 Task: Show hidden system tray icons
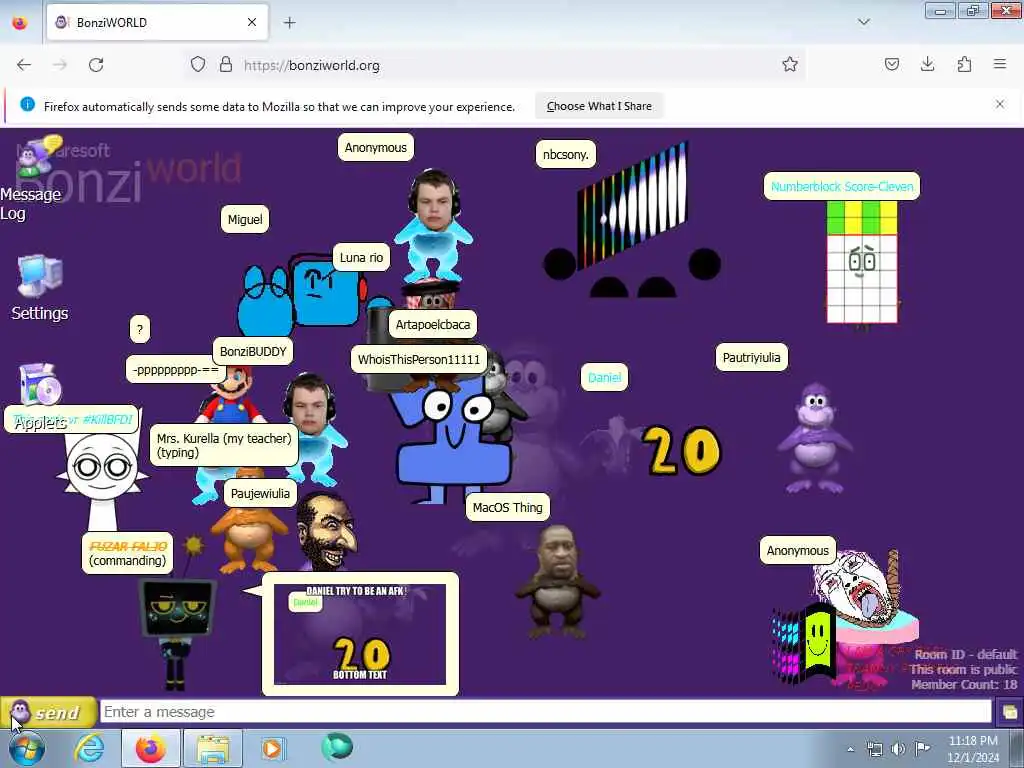[x=850, y=749]
